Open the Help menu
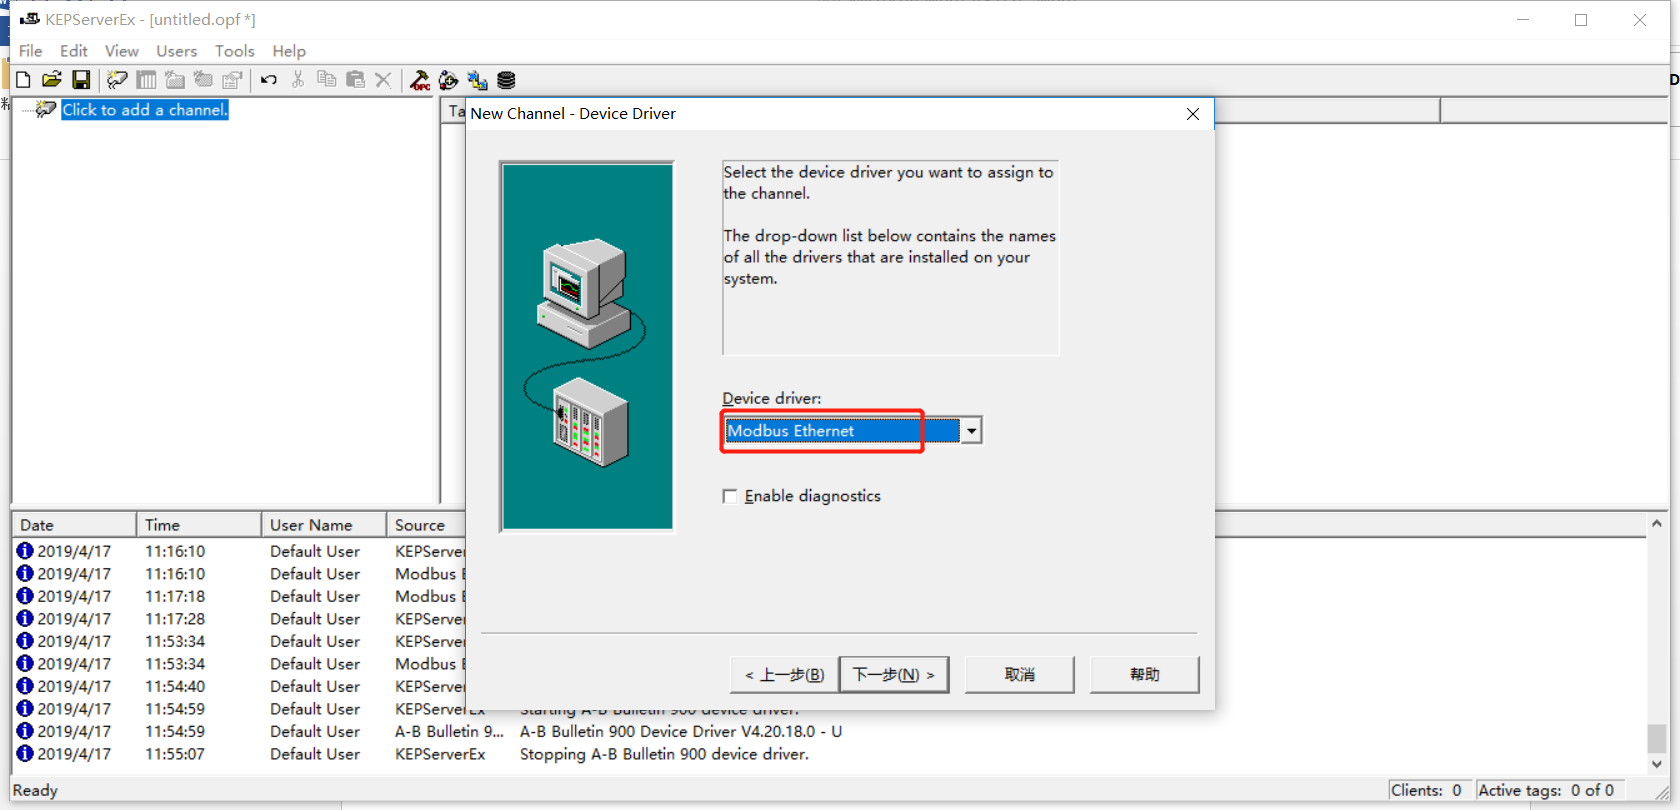This screenshot has height=810, width=1680. tap(289, 51)
